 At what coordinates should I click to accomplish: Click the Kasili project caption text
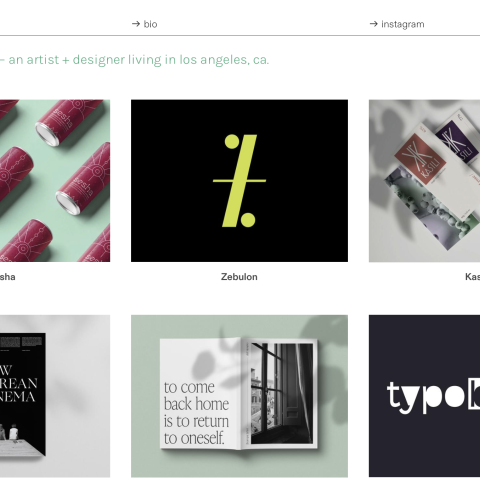tap(473, 277)
